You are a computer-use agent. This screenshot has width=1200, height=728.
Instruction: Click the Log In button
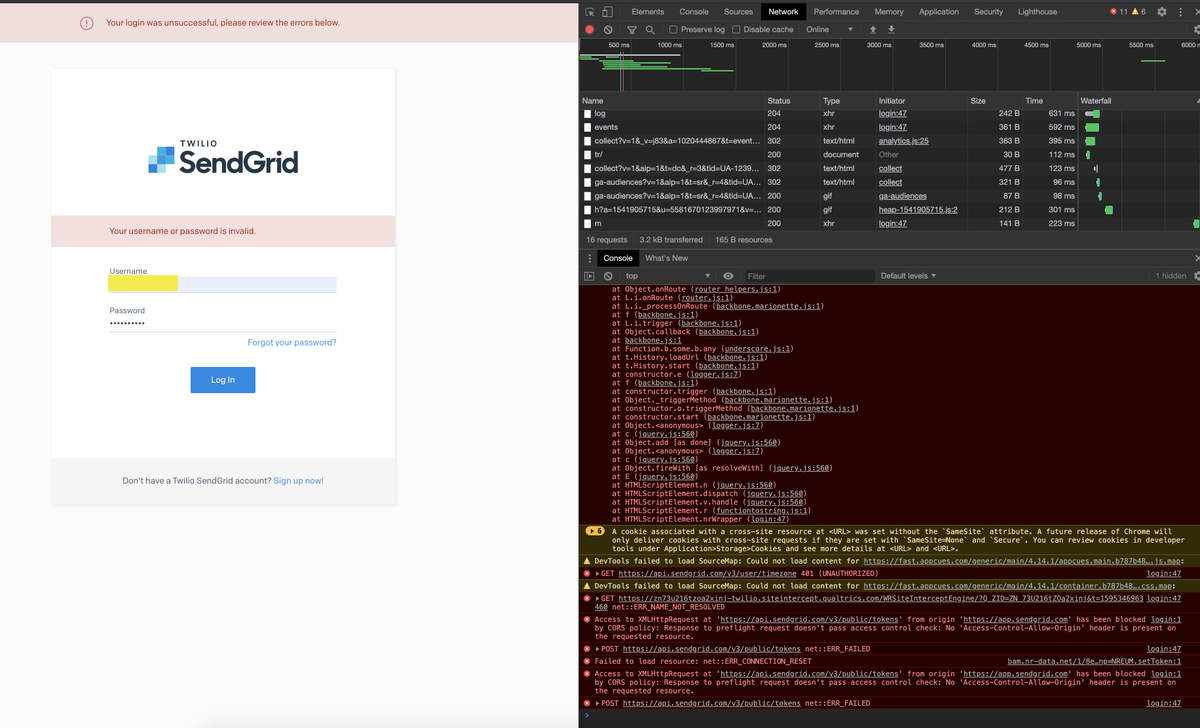click(223, 380)
